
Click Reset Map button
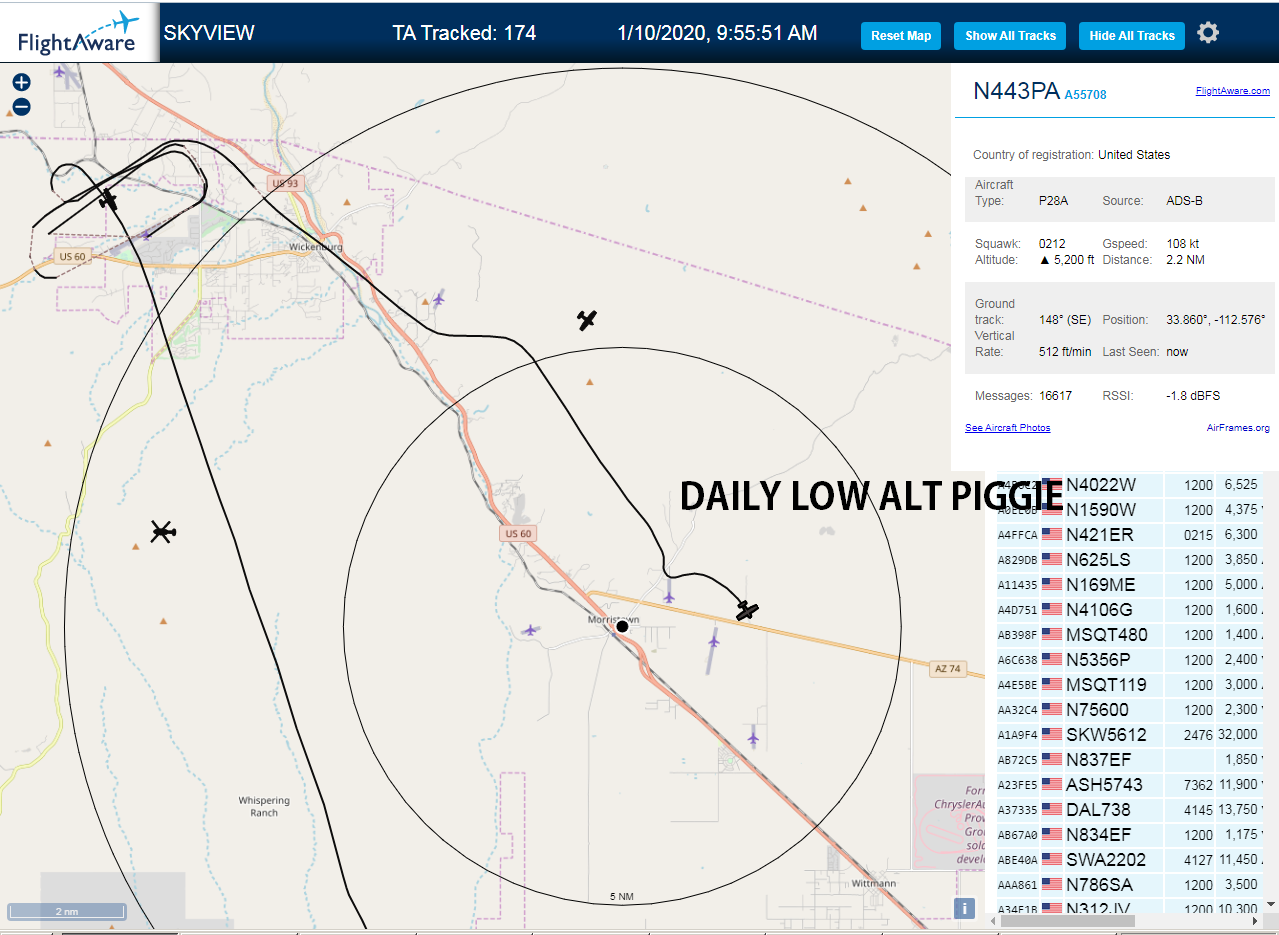(901, 36)
